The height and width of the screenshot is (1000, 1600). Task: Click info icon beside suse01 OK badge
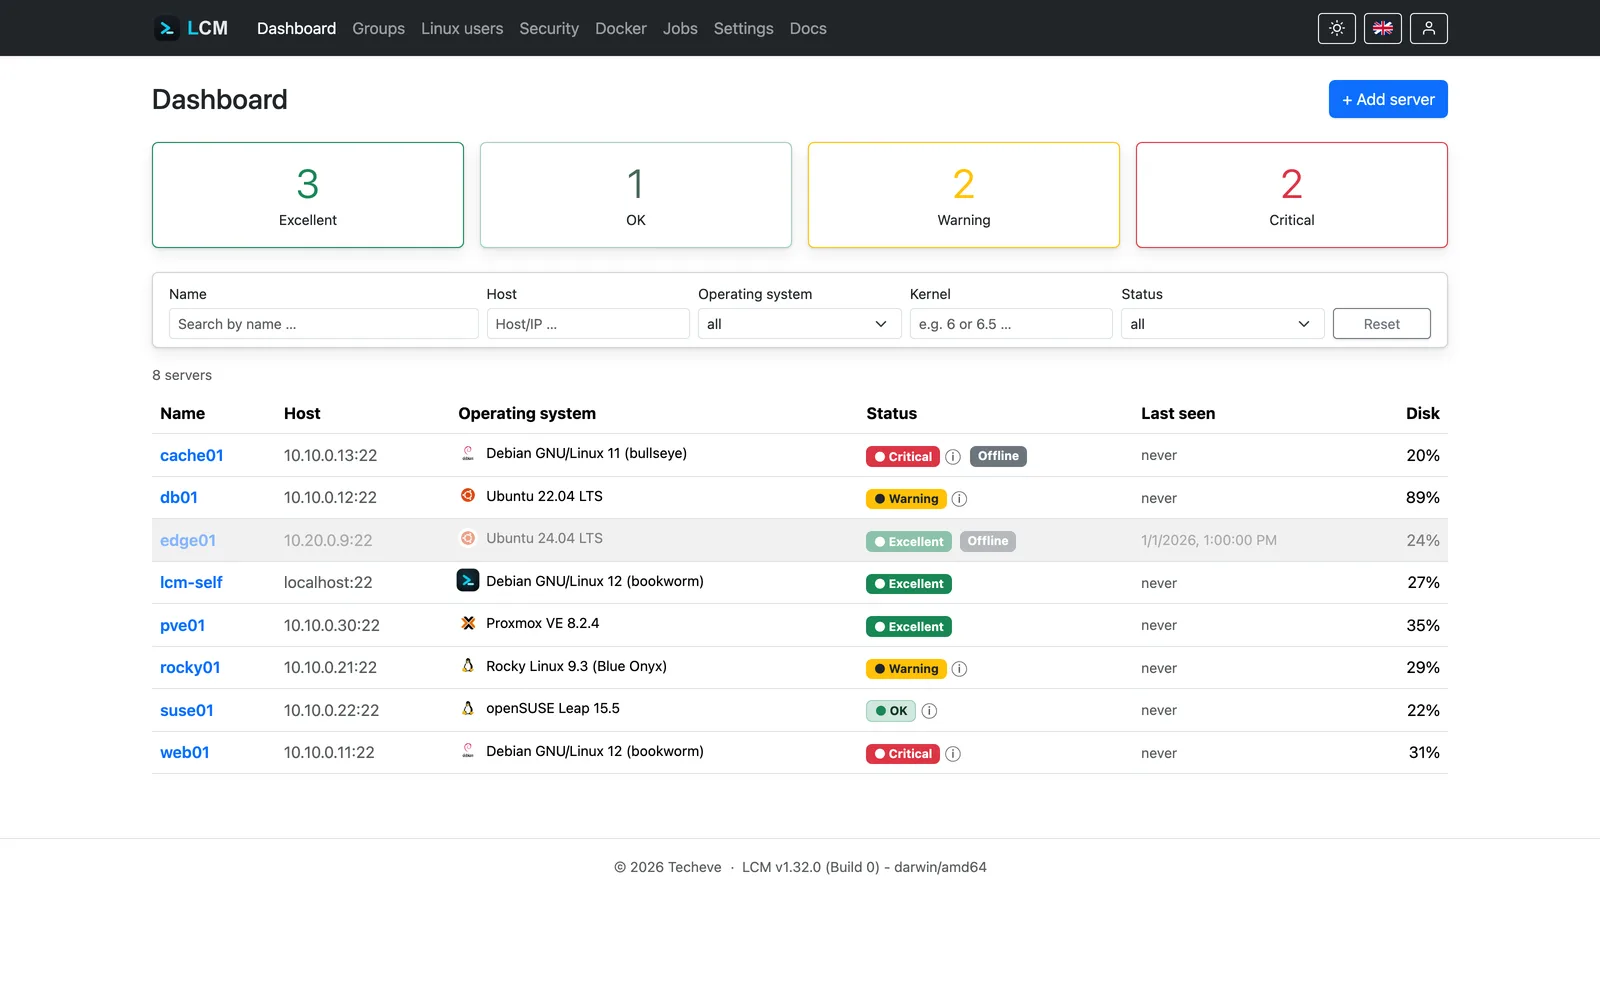point(929,711)
